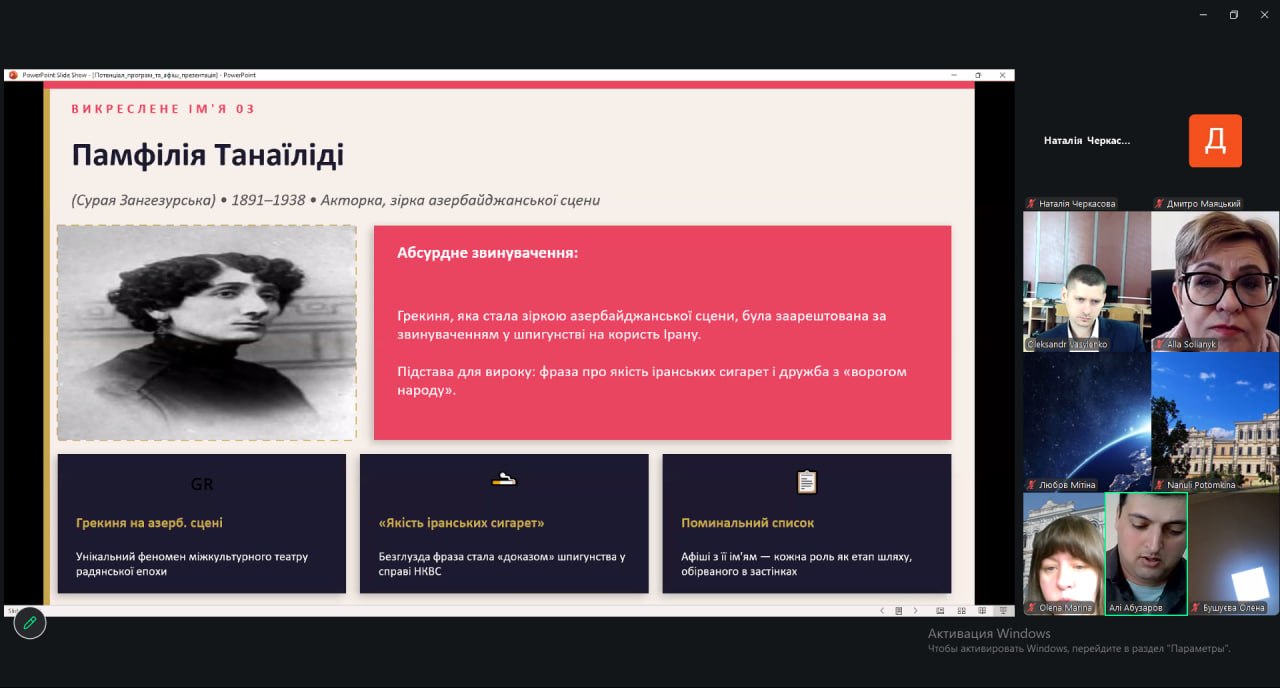Select Любов Мітіна's video tile
This screenshot has height=688, width=1280.
[x=1086, y=421]
